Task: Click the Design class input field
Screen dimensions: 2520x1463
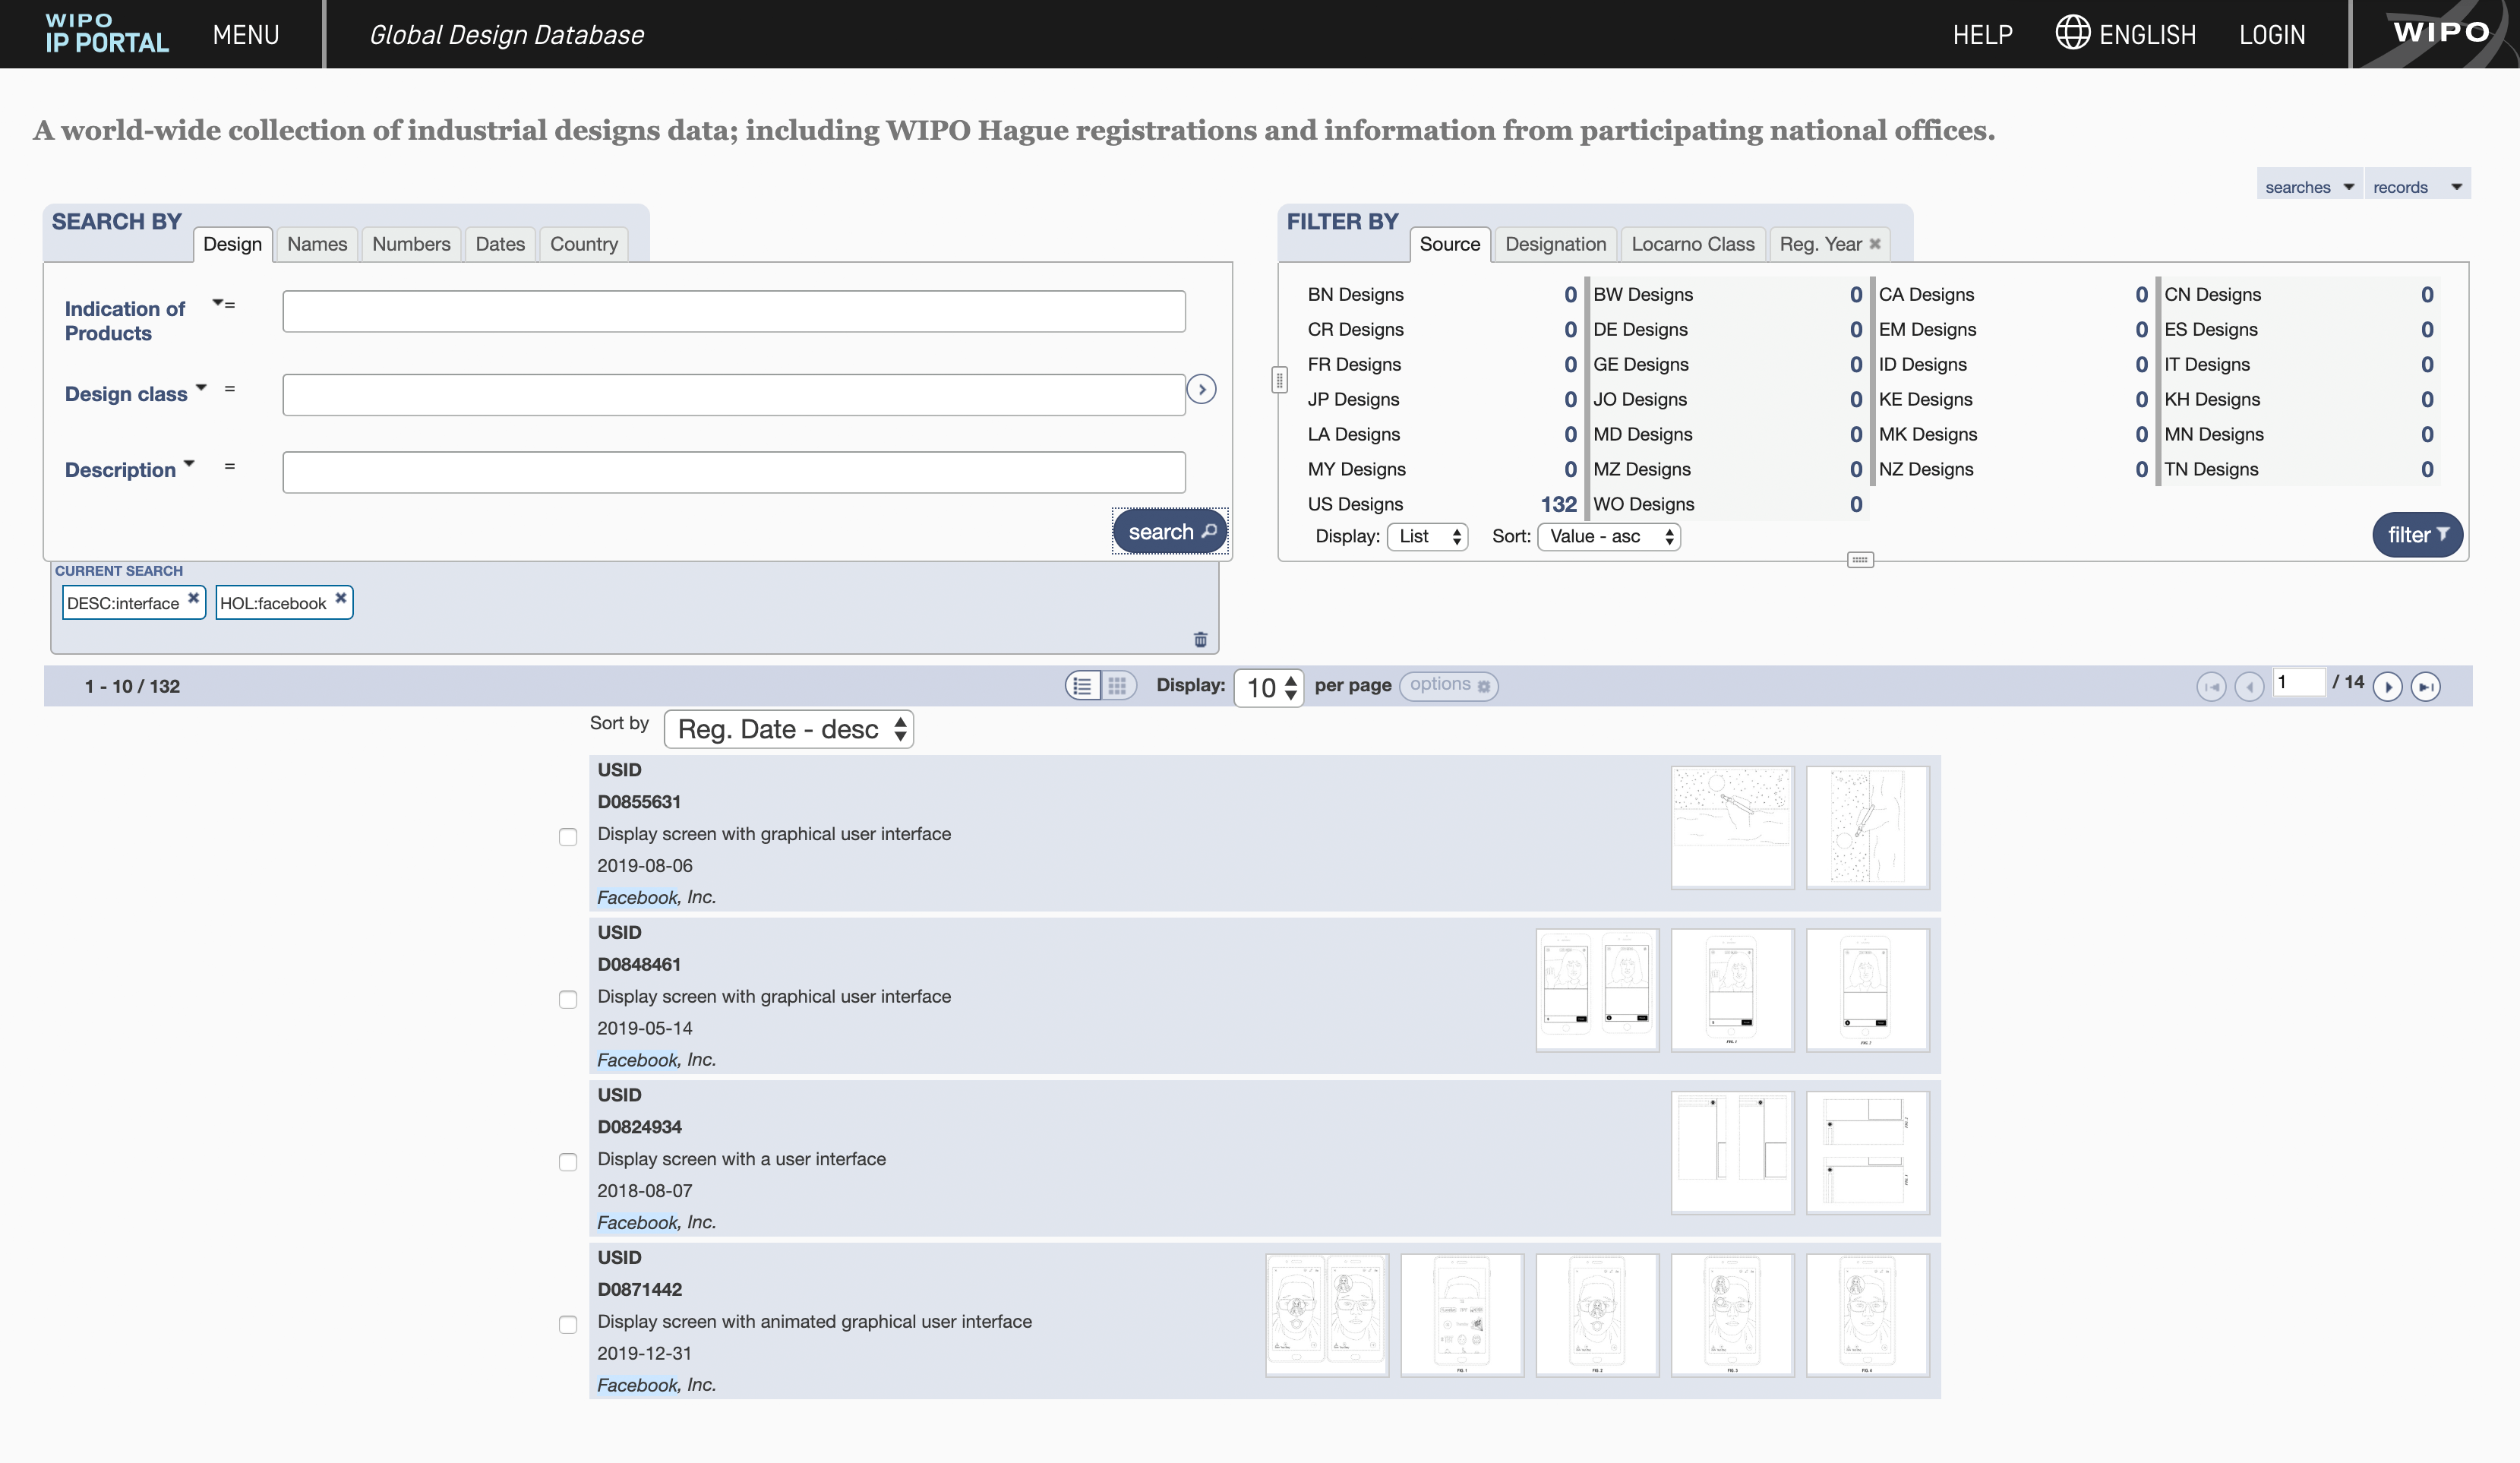Action: pyautogui.click(x=734, y=395)
